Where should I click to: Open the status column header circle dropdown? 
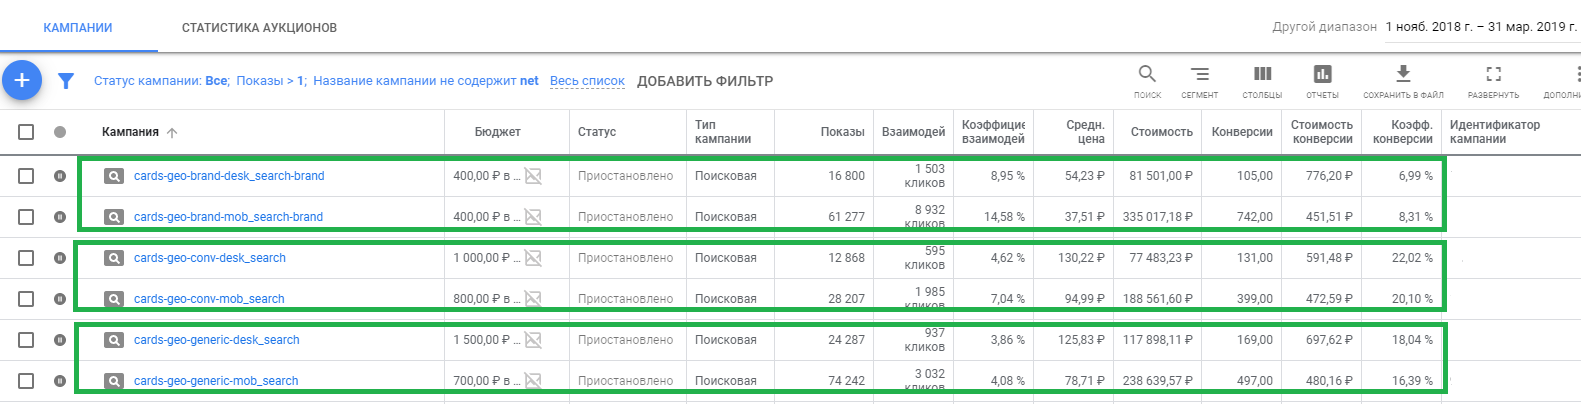(x=60, y=132)
